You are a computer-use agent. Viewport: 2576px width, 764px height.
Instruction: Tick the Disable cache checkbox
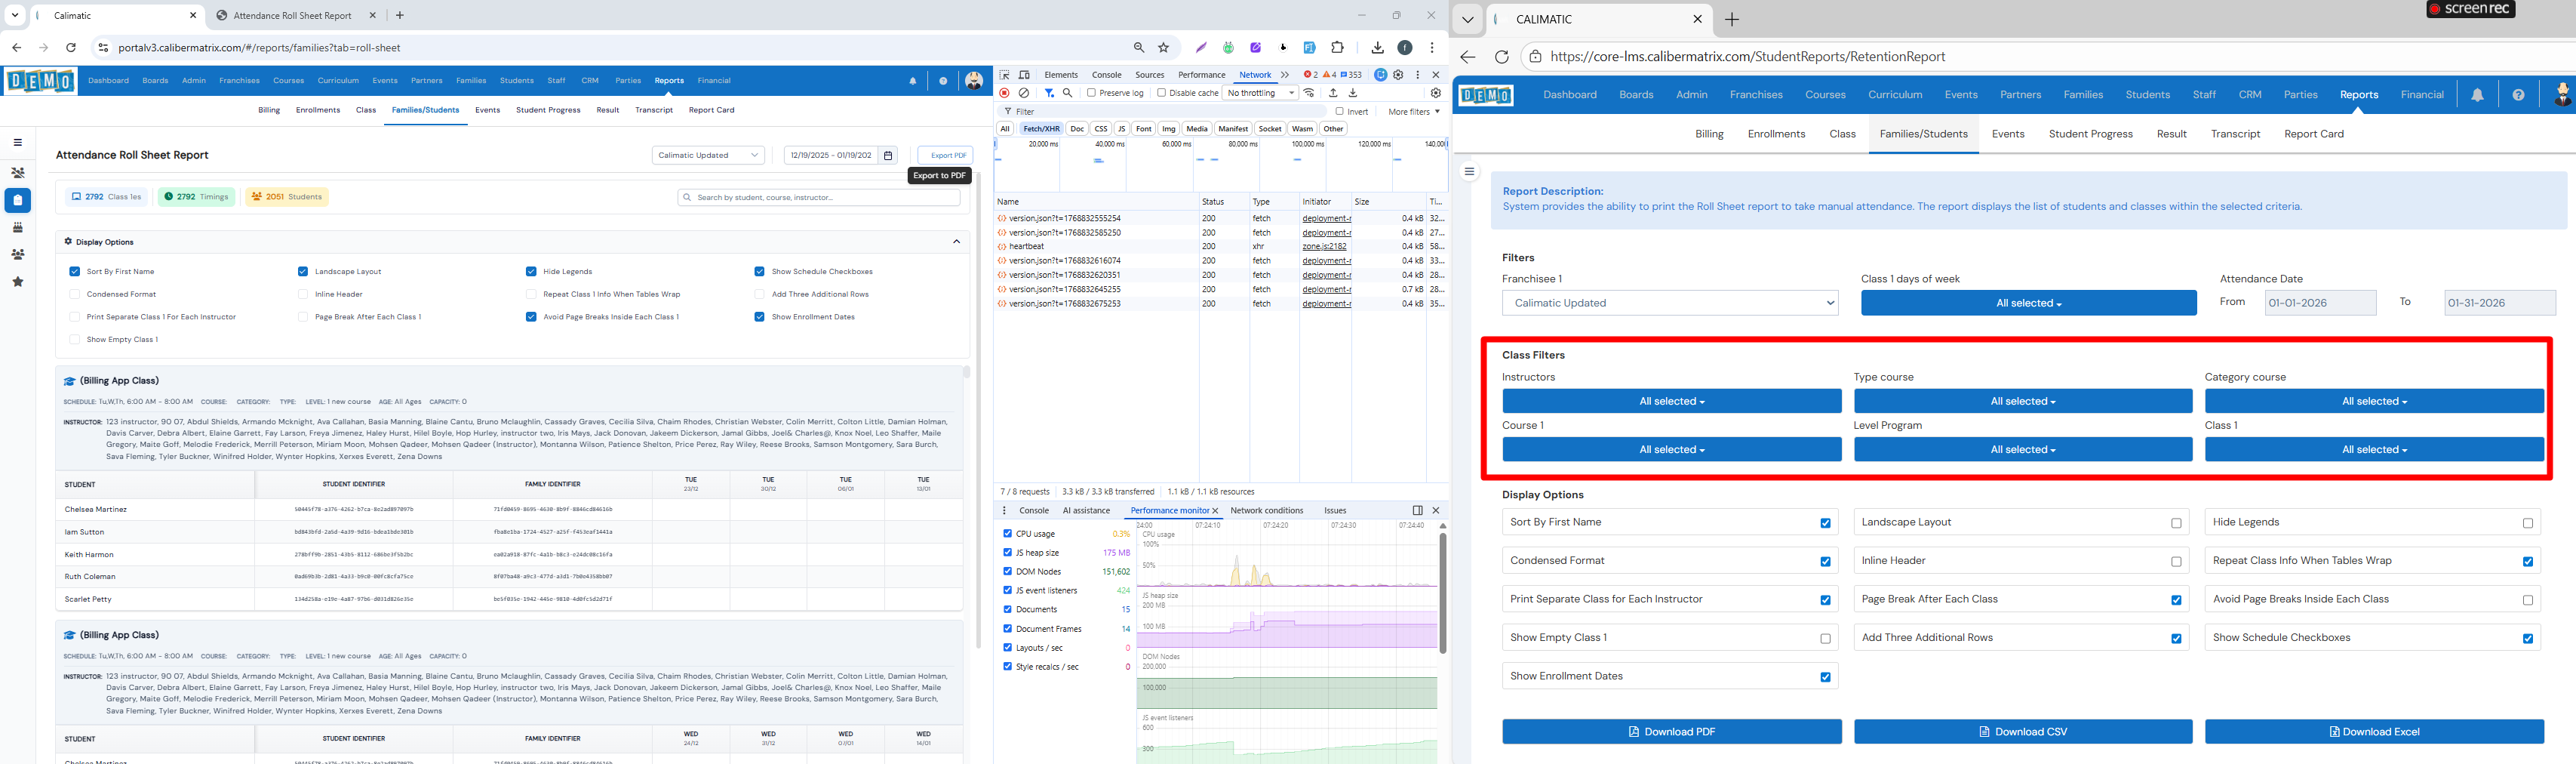click(x=1162, y=93)
